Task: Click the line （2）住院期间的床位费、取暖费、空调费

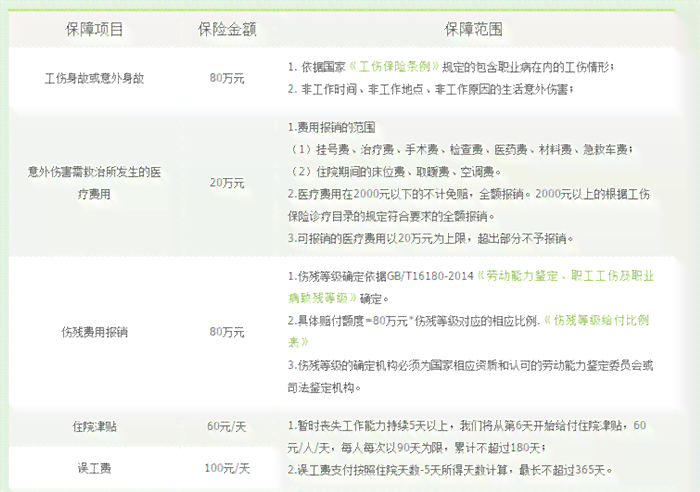Action: click(x=395, y=171)
